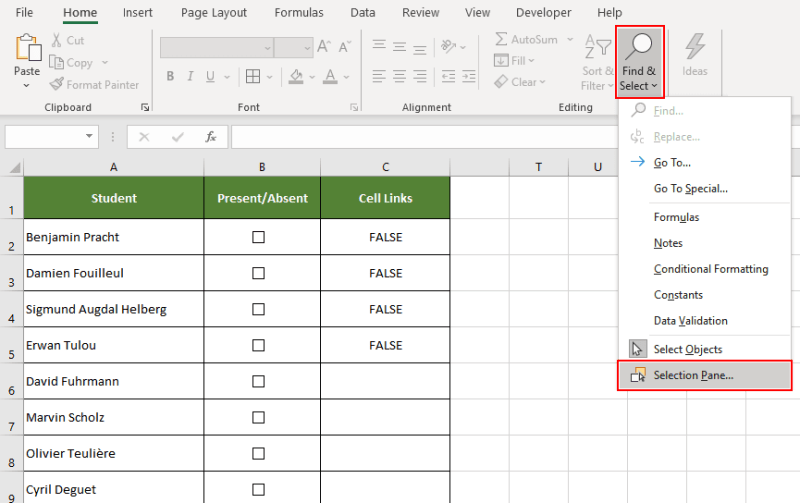Screen dimensions: 800x503
Task: Tick the checkbox for Cyril Deguet
Action: point(259,490)
